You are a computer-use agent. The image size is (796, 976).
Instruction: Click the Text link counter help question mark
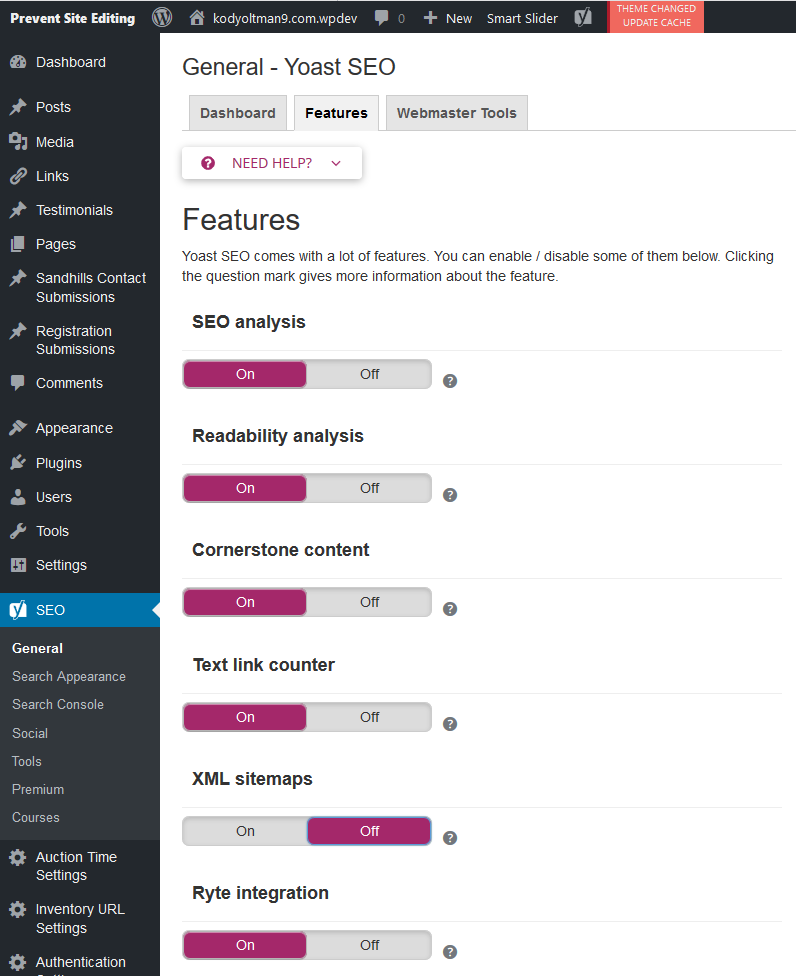click(x=450, y=724)
